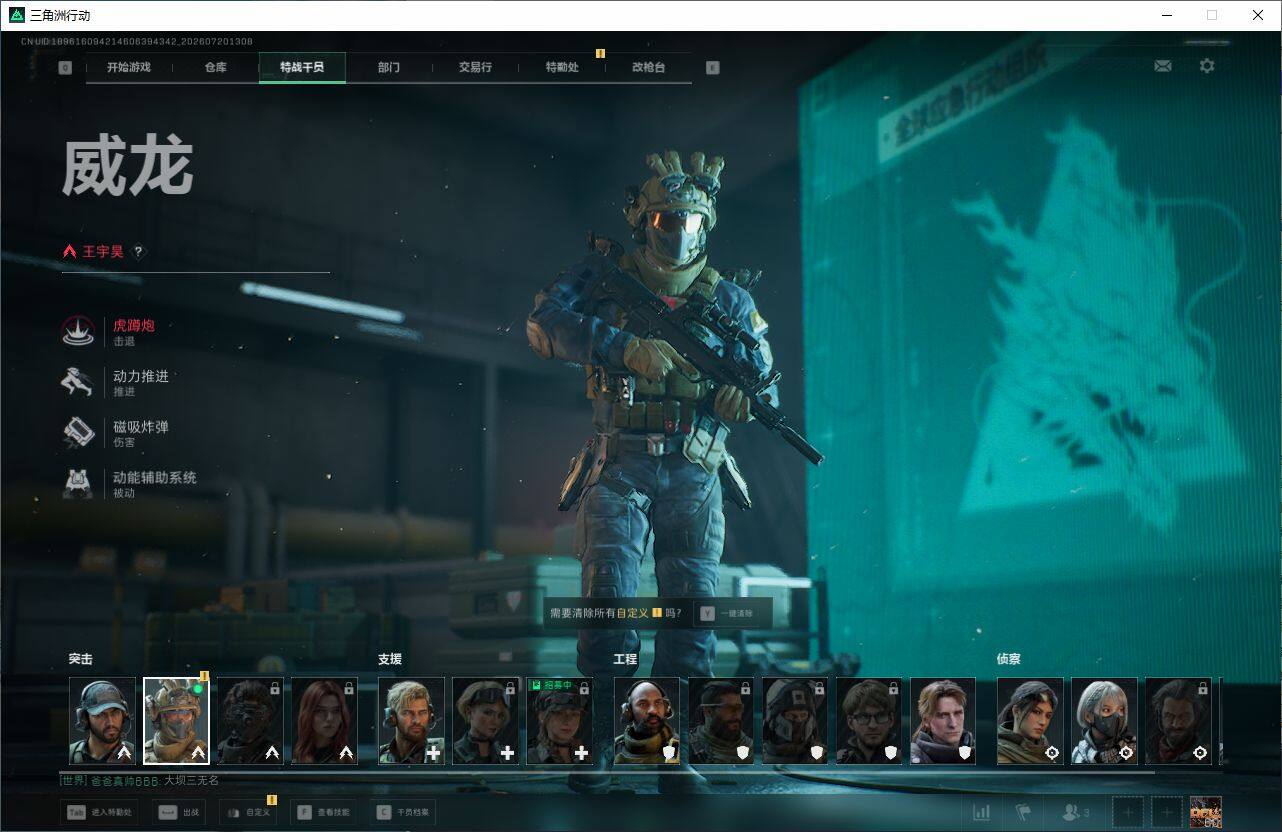Switch to the 交易行 tab
The height and width of the screenshot is (832, 1282).
click(475, 67)
